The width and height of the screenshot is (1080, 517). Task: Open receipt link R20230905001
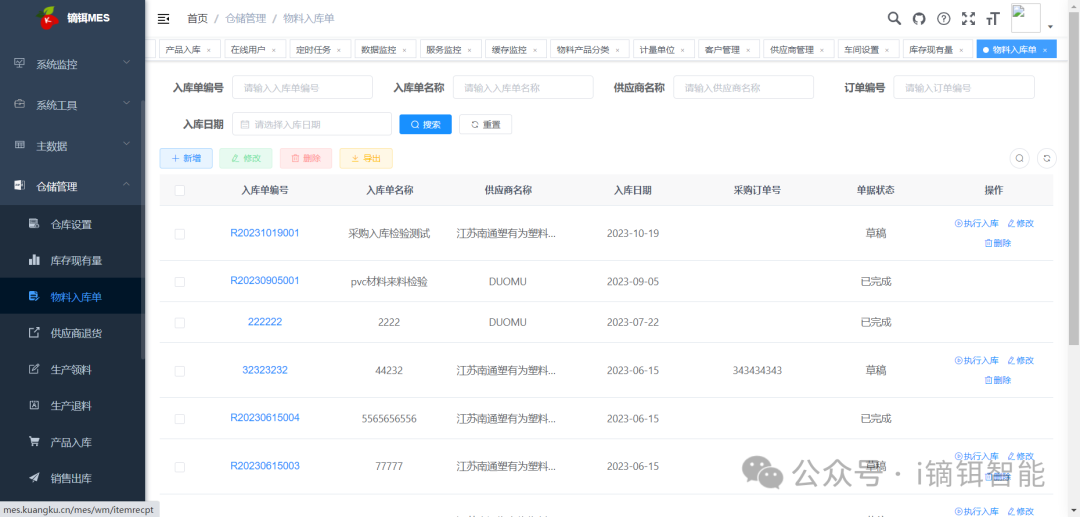click(x=264, y=281)
